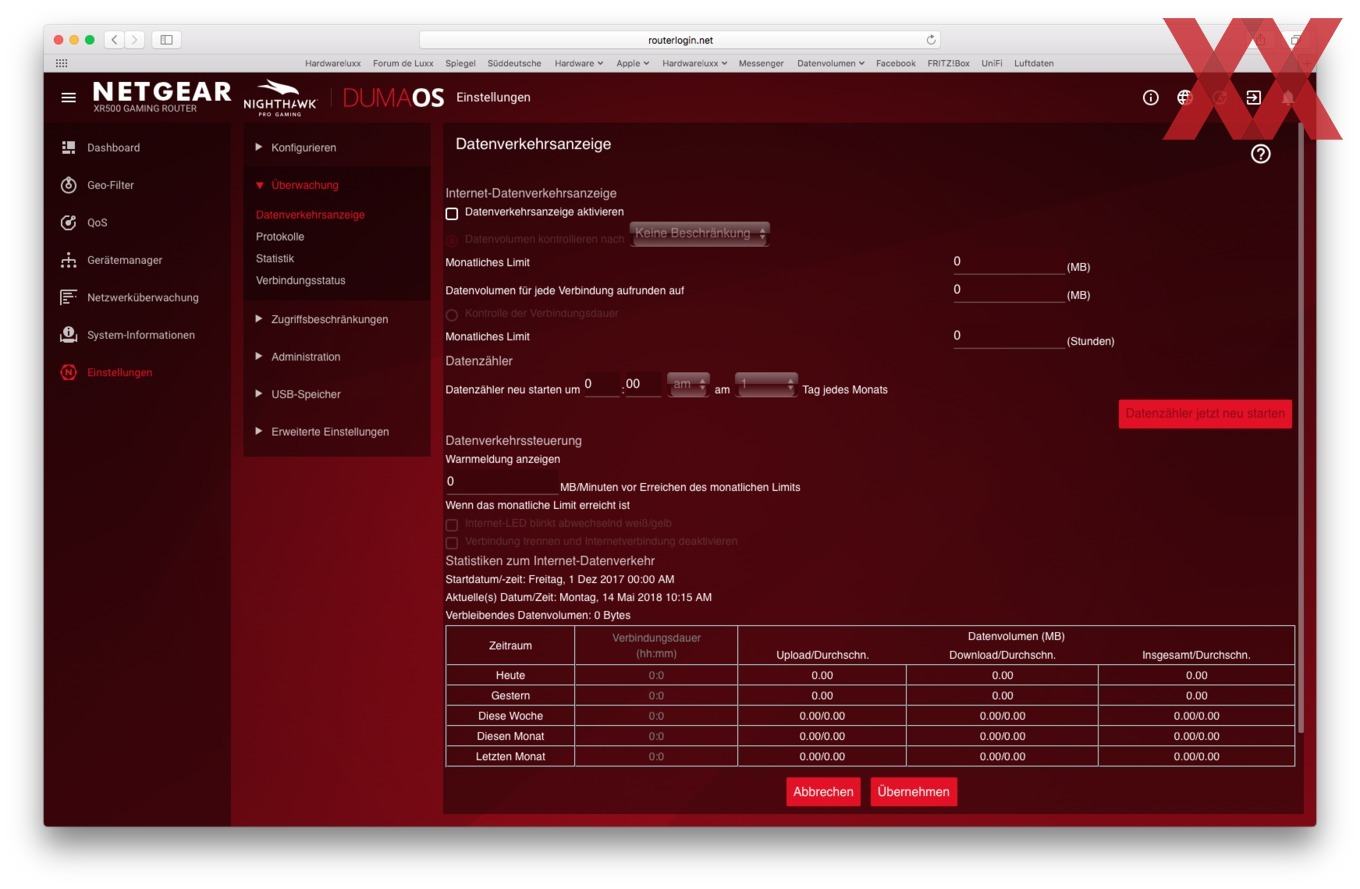Check Verbindung trennen und deaktivieren option
This screenshot has height=889, width=1360.
pyautogui.click(x=451, y=542)
